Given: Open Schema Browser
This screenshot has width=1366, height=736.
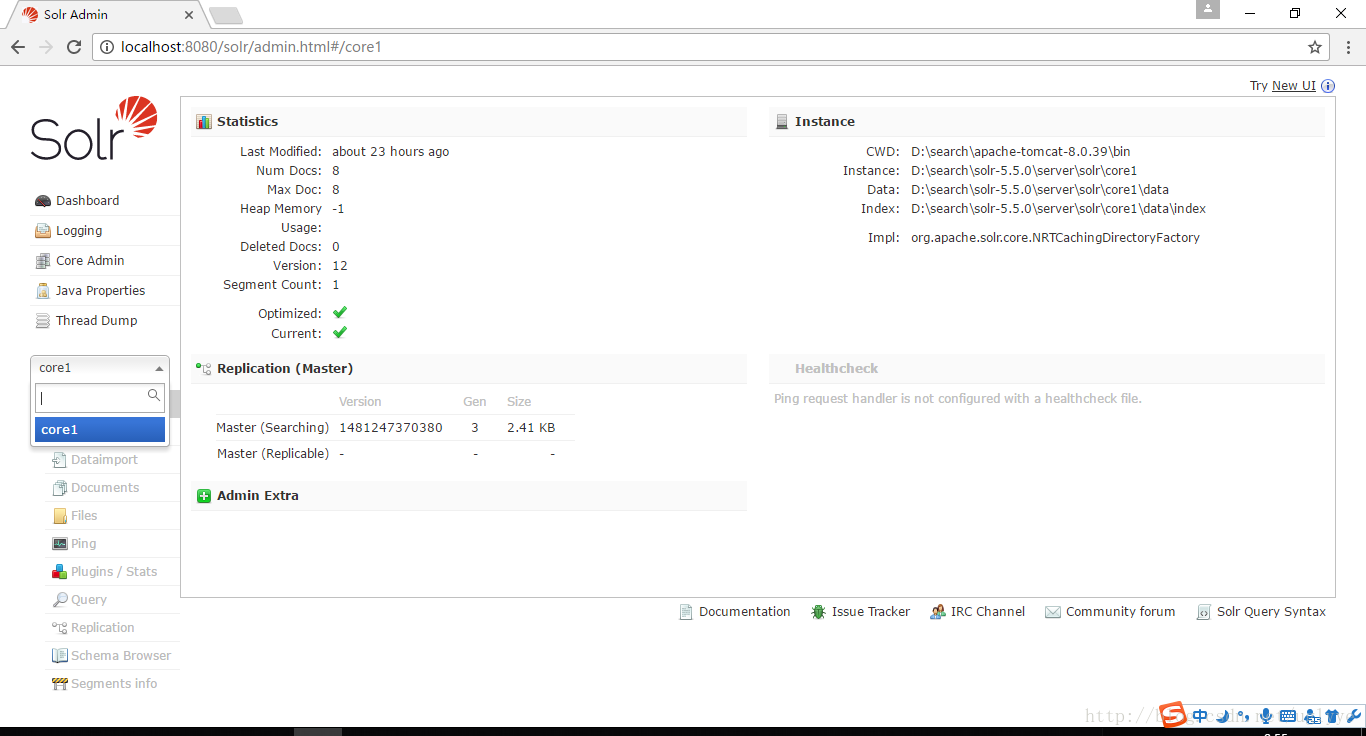Looking at the screenshot, I should [x=112, y=656].
